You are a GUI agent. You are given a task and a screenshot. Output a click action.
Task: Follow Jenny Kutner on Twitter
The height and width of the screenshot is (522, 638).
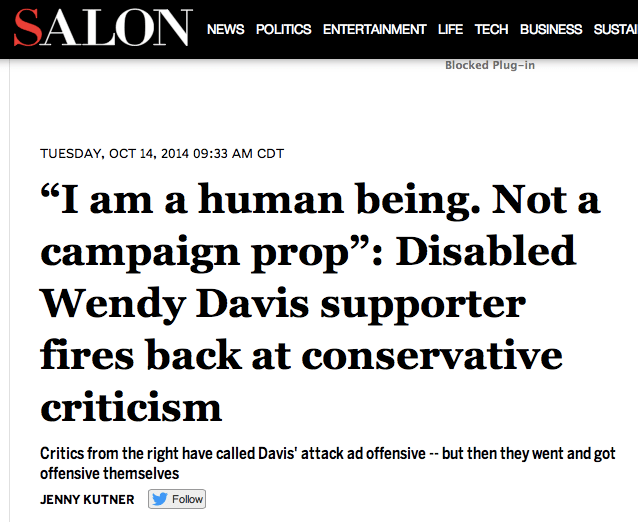(x=177, y=499)
